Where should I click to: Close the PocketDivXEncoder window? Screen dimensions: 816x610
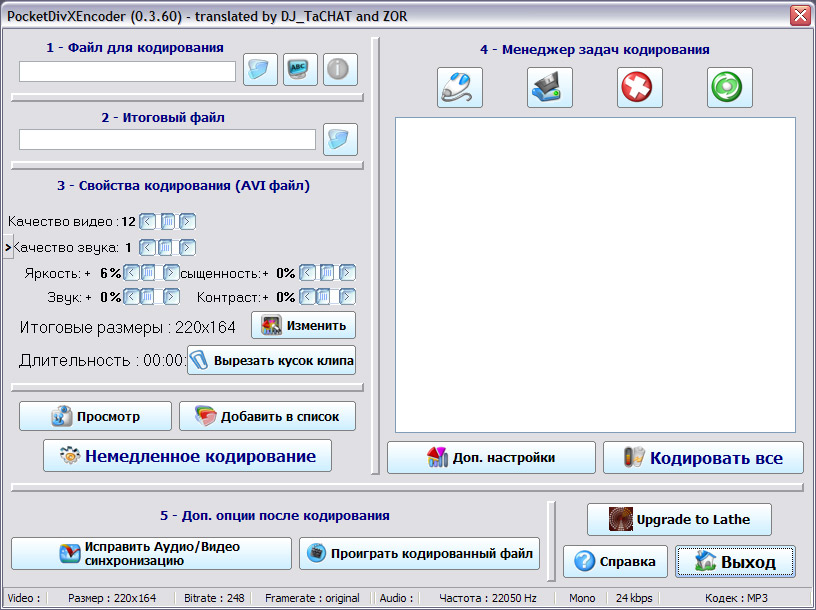[x=800, y=16]
